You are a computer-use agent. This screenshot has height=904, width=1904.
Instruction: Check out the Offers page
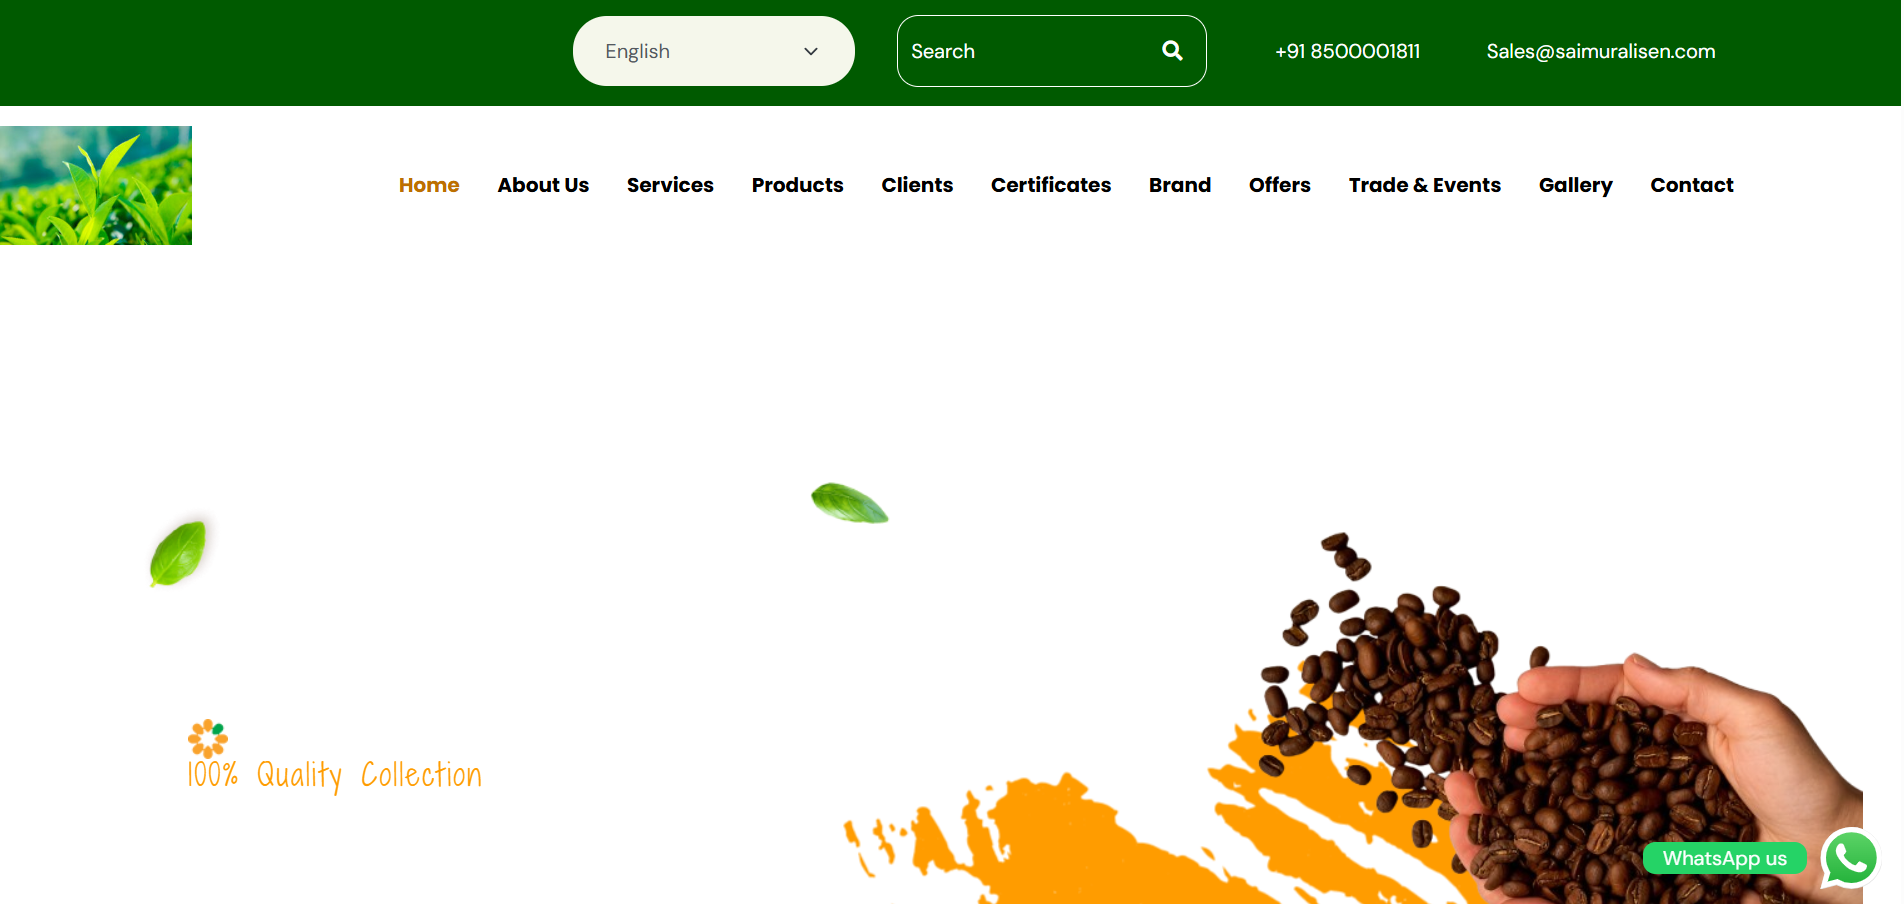pyautogui.click(x=1279, y=185)
